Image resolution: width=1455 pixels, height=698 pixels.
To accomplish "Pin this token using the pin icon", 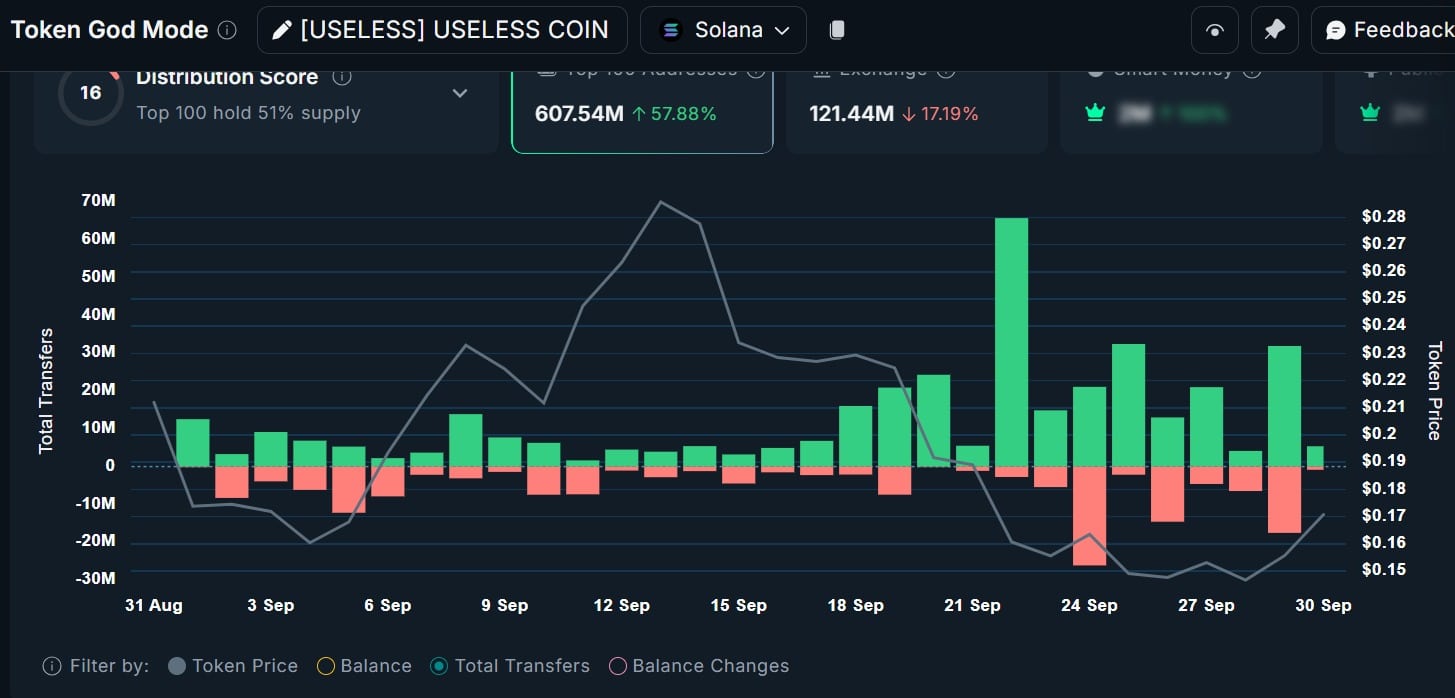I will (1274, 30).
